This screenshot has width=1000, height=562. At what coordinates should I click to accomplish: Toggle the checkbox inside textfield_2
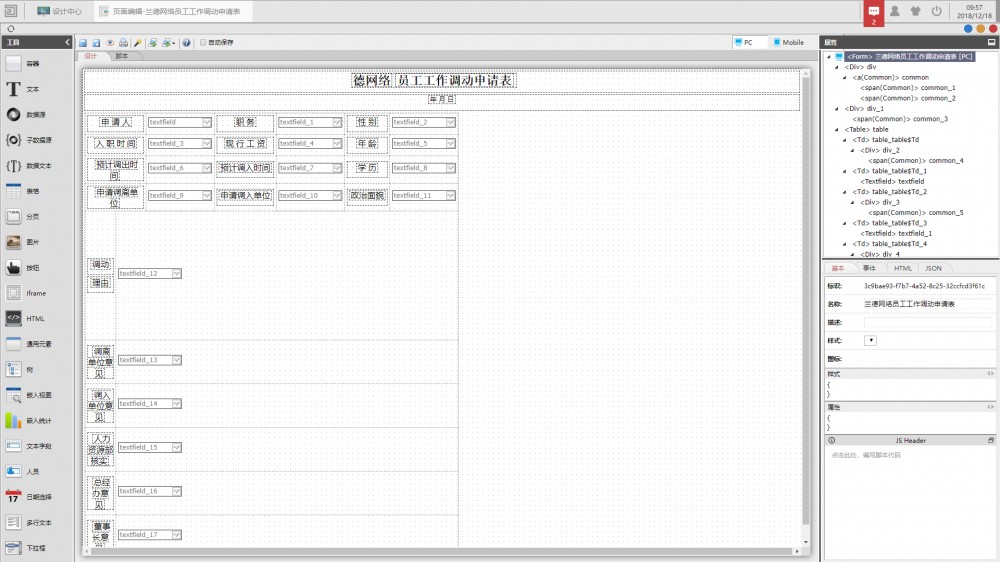click(x=450, y=122)
